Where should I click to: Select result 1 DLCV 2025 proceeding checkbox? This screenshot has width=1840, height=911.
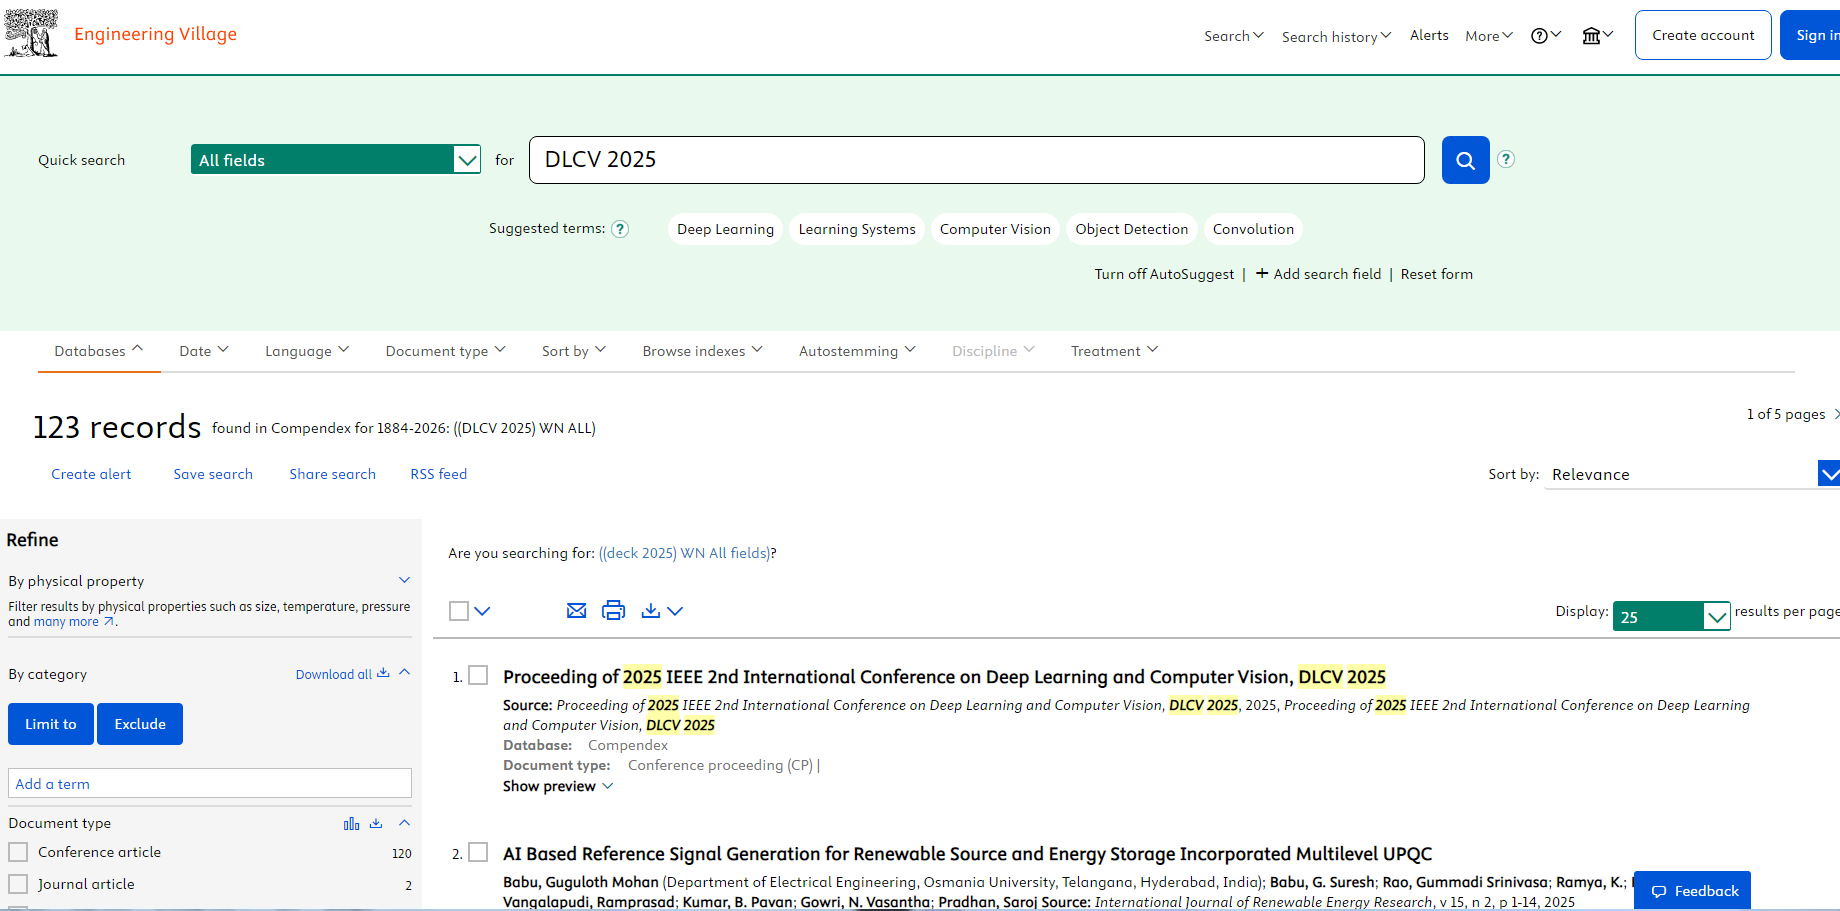coord(478,676)
